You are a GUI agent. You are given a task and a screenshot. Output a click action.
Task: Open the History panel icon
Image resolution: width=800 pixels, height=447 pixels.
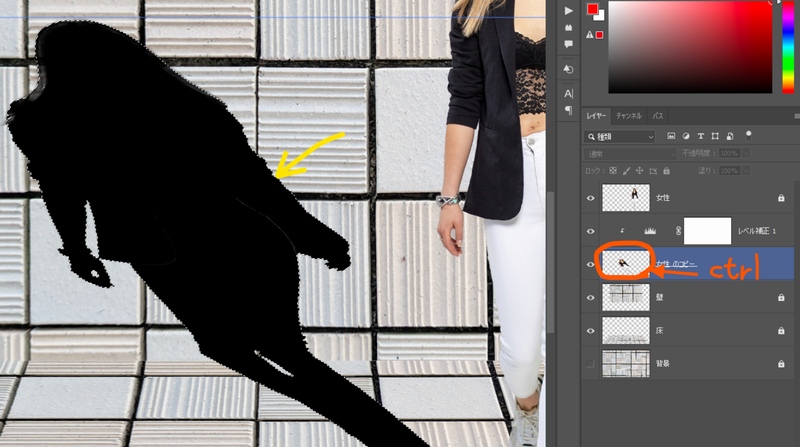[x=569, y=69]
